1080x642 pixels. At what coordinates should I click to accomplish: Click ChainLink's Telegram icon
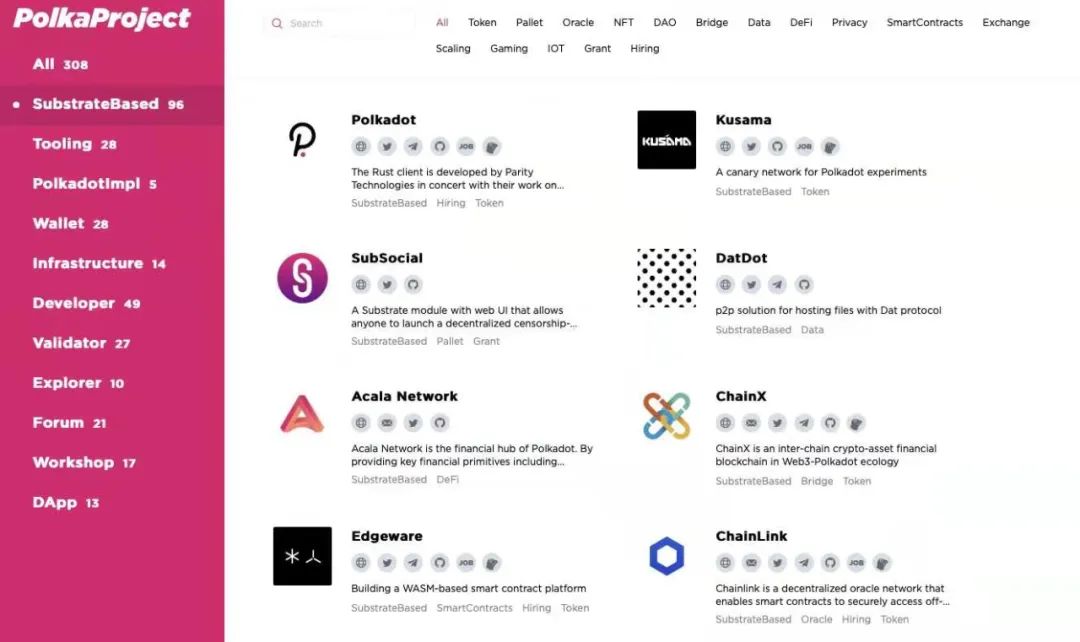click(804, 563)
